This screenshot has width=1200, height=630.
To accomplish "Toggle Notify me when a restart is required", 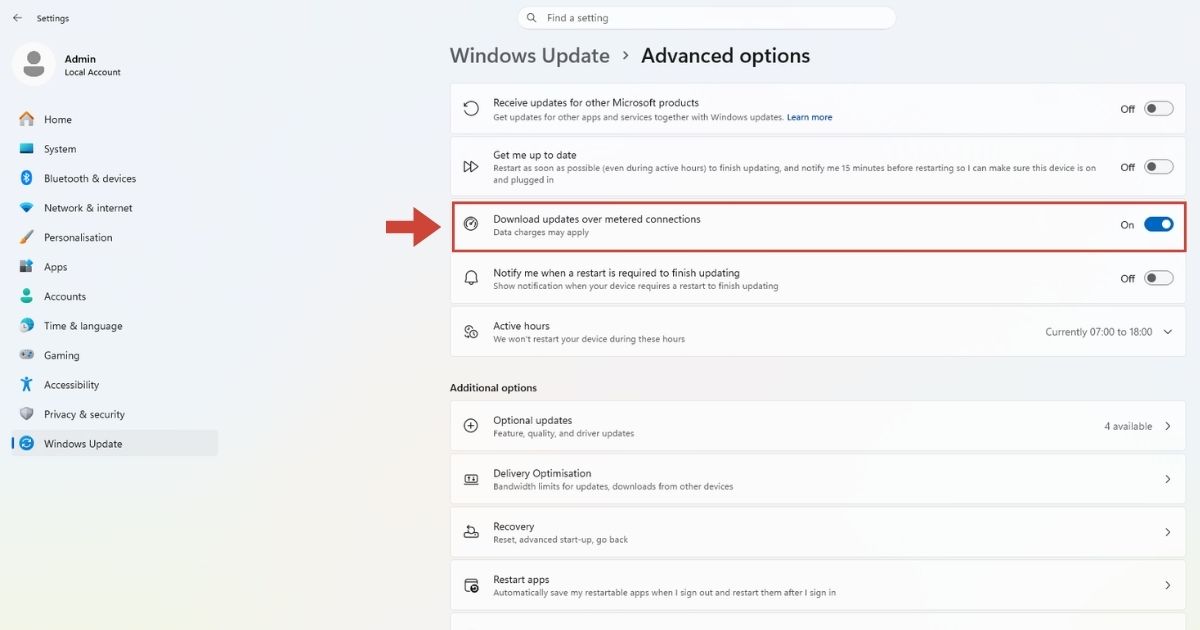I will [x=1158, y=278].
